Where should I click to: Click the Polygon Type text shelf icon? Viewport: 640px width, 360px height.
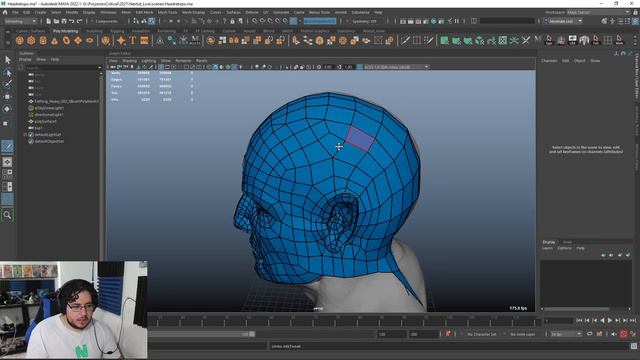133,40
